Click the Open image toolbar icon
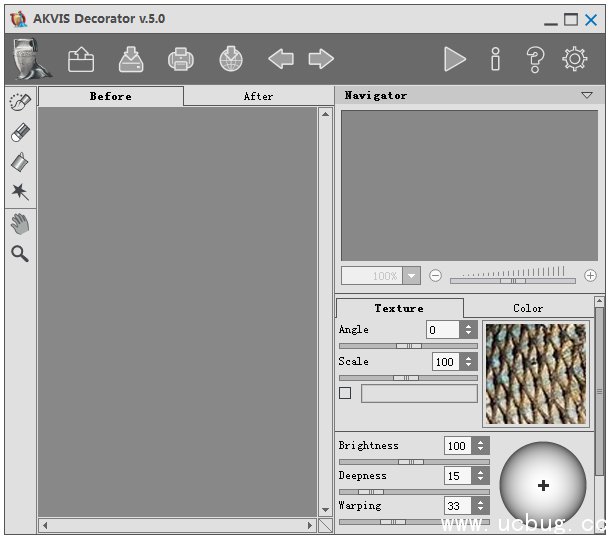This screenshot has height=539, width=611. 81,60
